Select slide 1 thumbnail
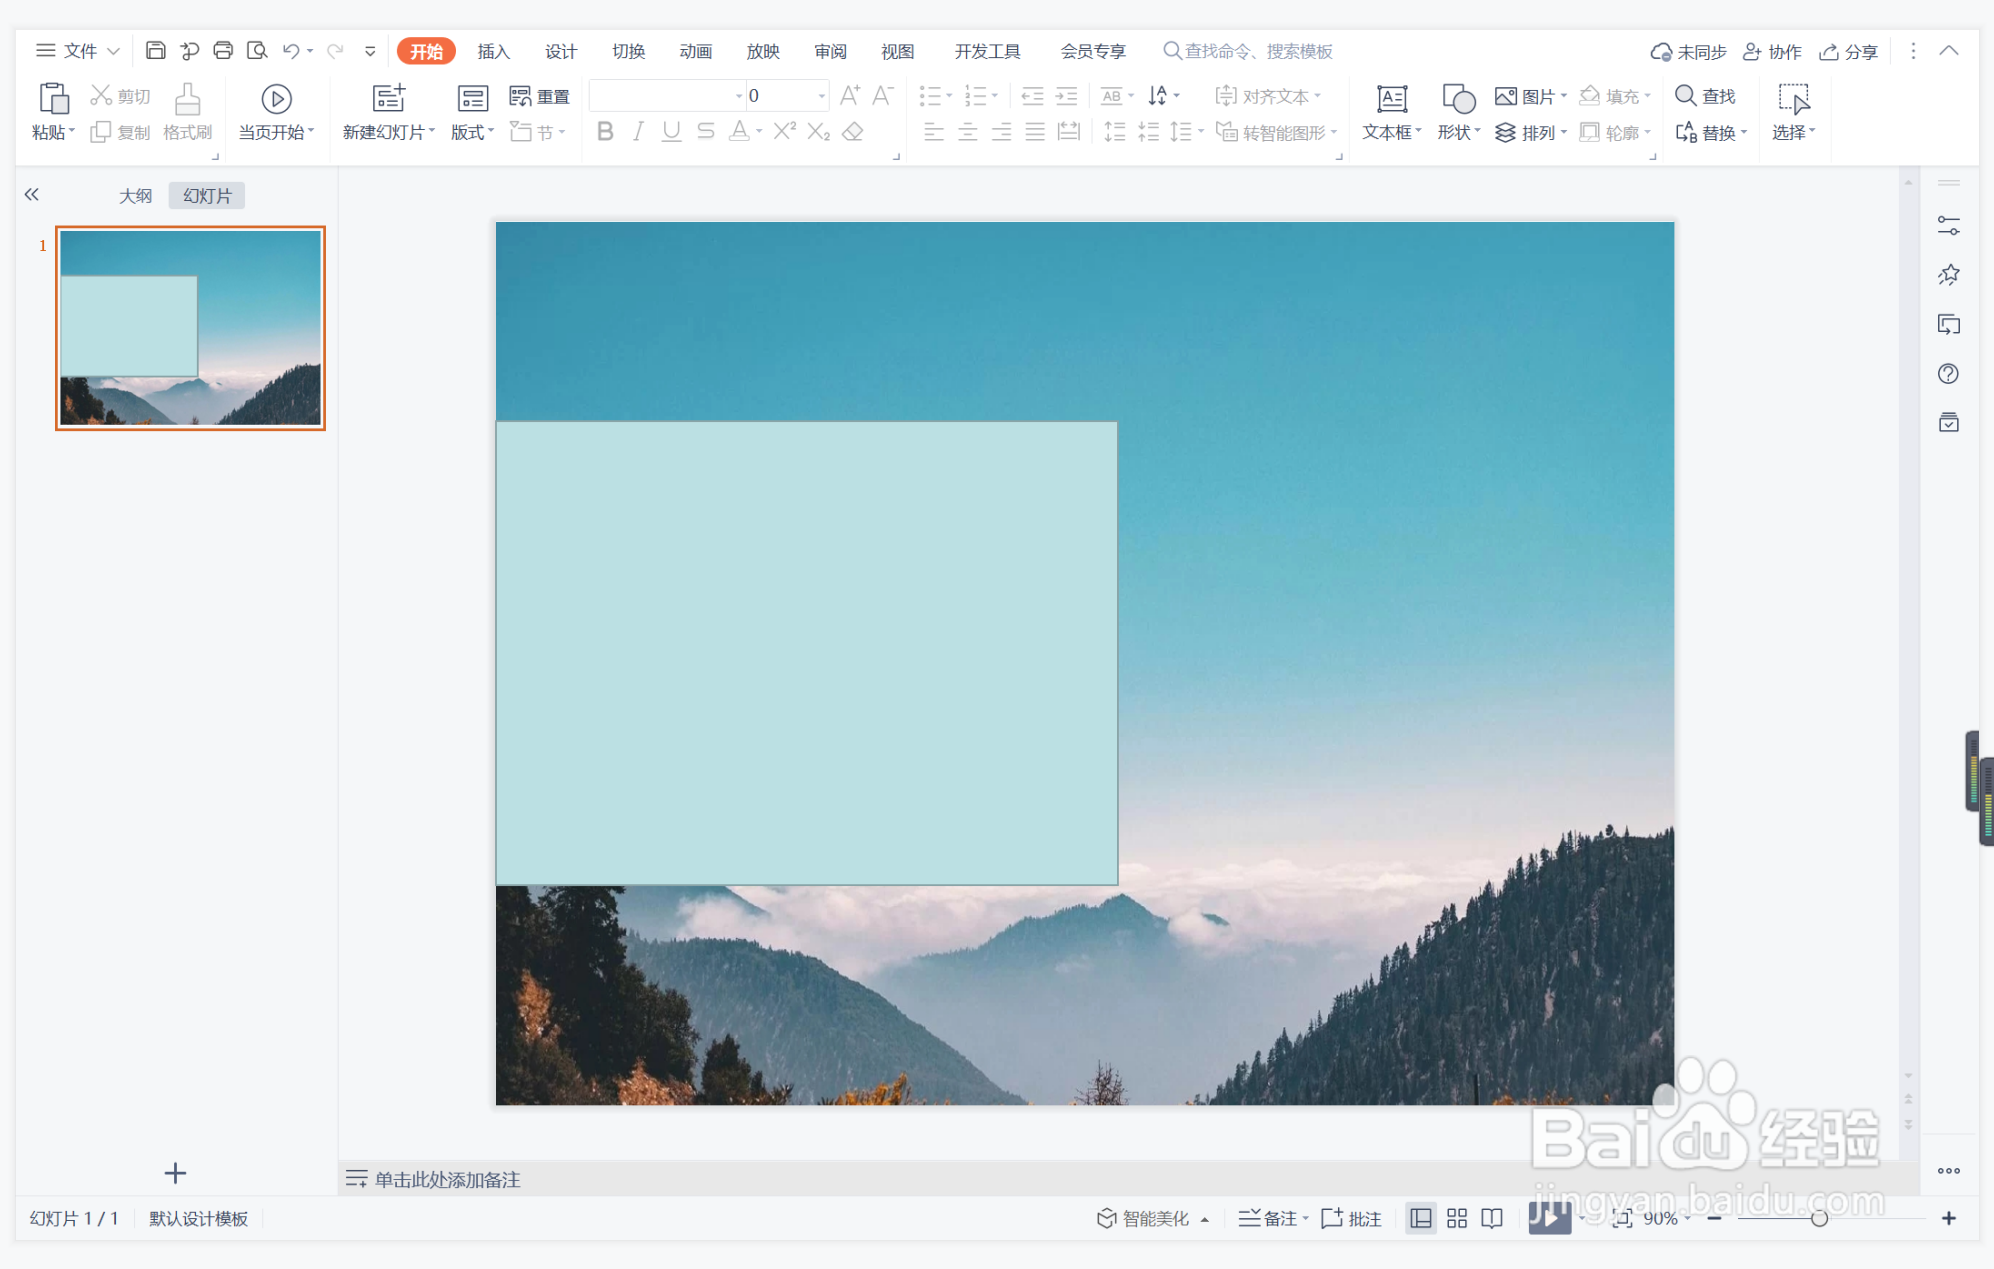 point(190,328)
